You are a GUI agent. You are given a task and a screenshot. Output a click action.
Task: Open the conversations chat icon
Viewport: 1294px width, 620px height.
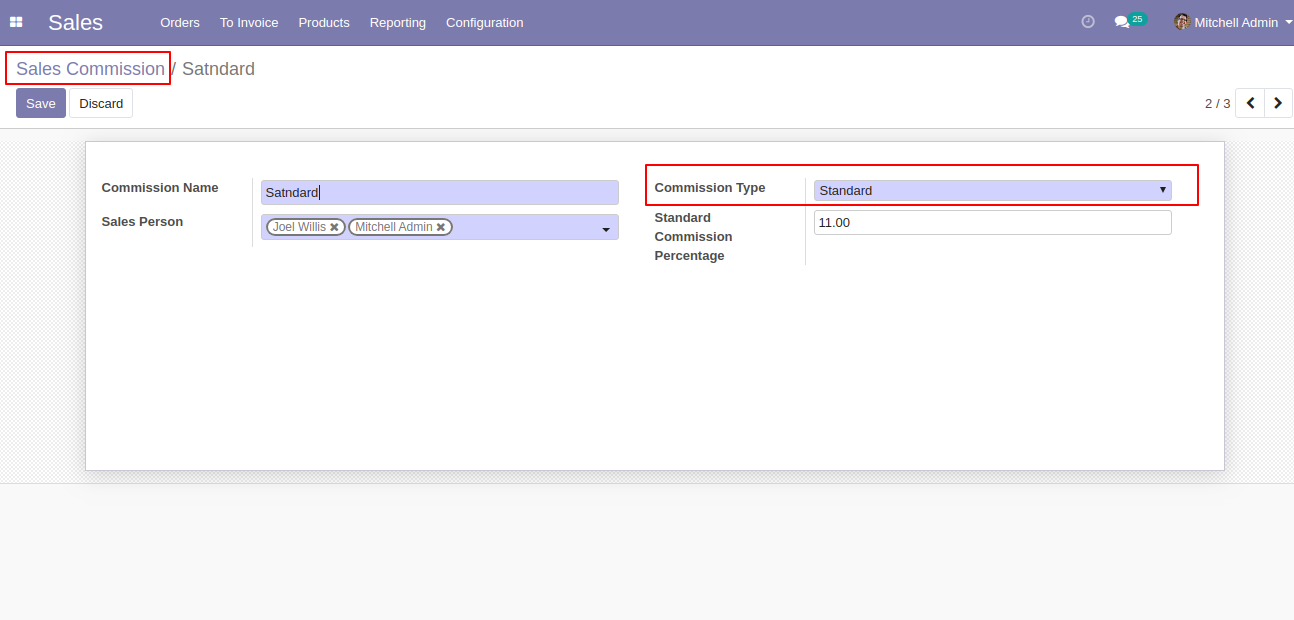[x=1121, y=22]
